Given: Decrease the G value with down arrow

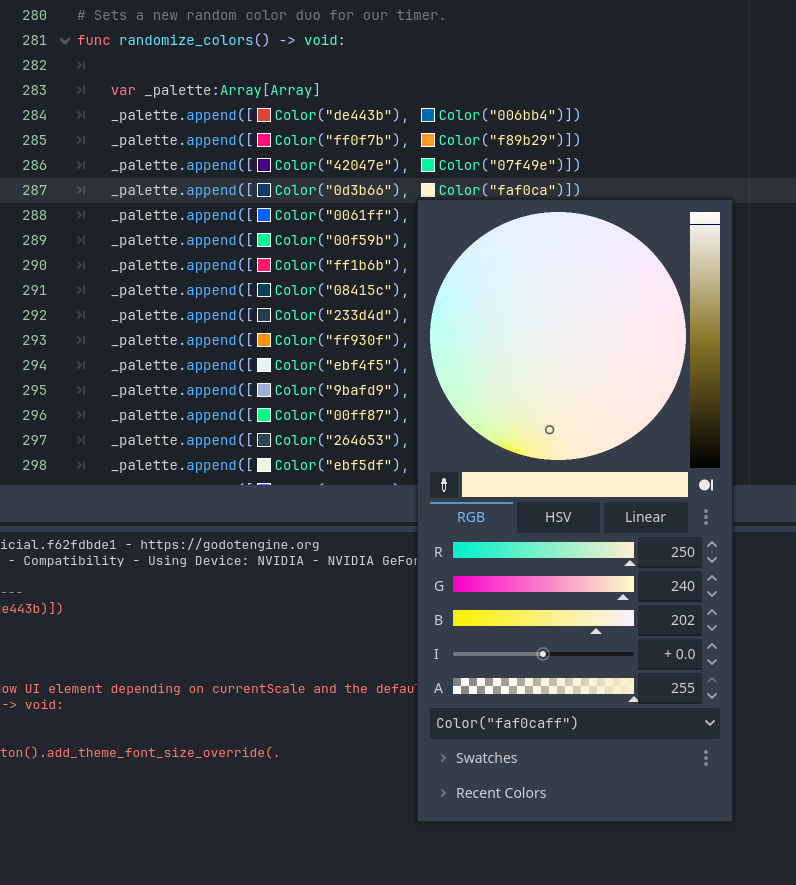Looking at the screenshot, I should pyautogui.click(x=712, y=594).
